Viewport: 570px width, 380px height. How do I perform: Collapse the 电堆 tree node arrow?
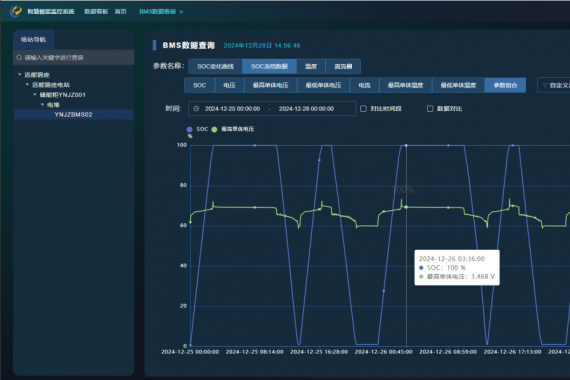coord(43,104)
